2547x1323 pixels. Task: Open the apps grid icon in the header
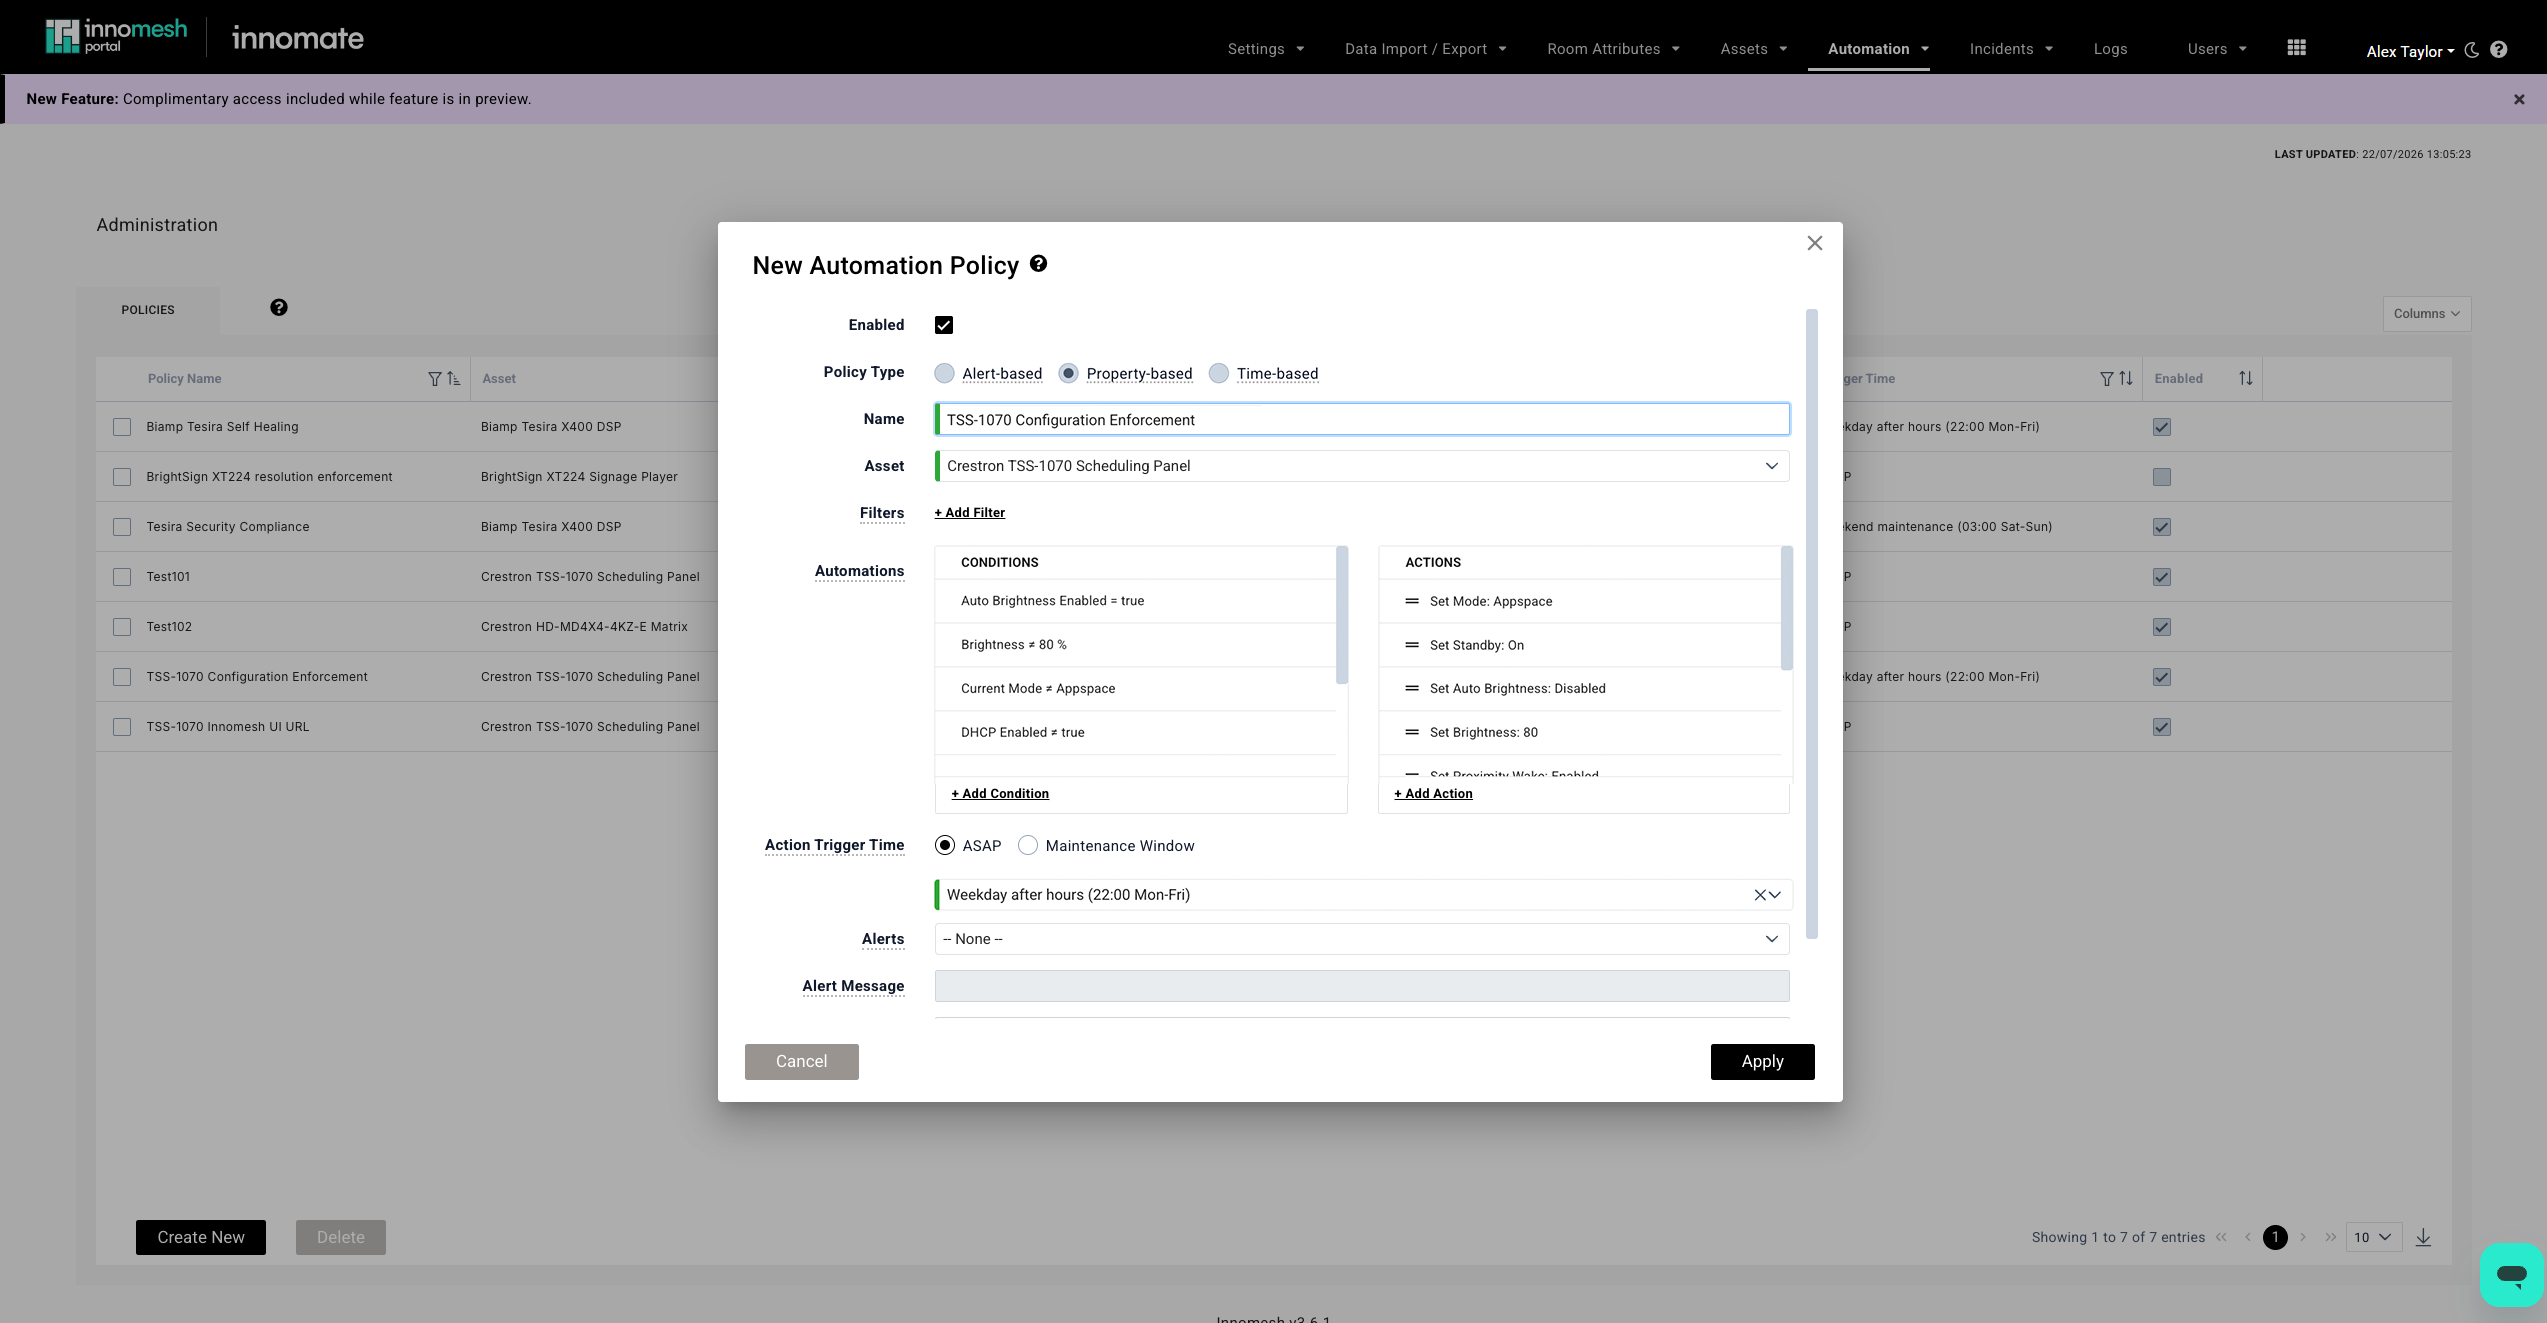click(2296, 48)
